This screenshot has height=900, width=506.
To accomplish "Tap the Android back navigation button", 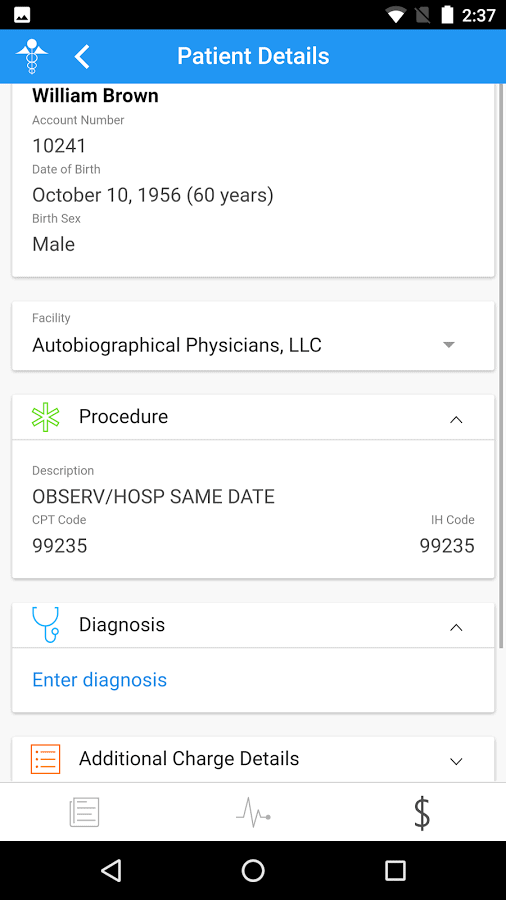I will point(111,870).
